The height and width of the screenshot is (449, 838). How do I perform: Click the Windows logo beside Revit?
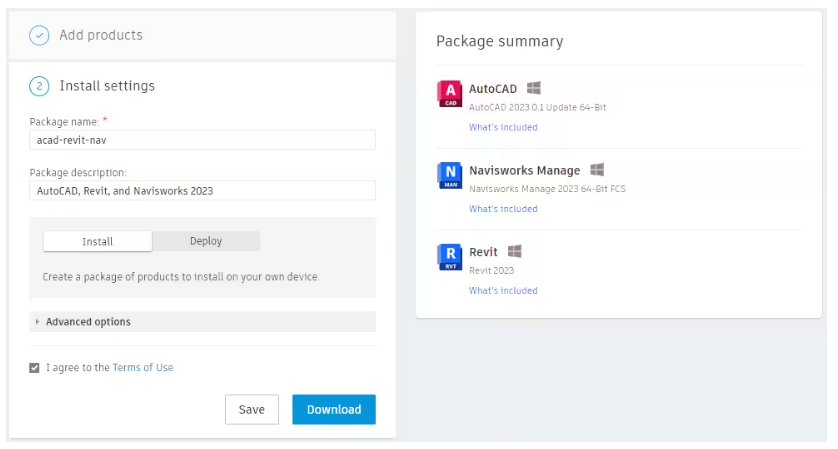click(515, 251)
